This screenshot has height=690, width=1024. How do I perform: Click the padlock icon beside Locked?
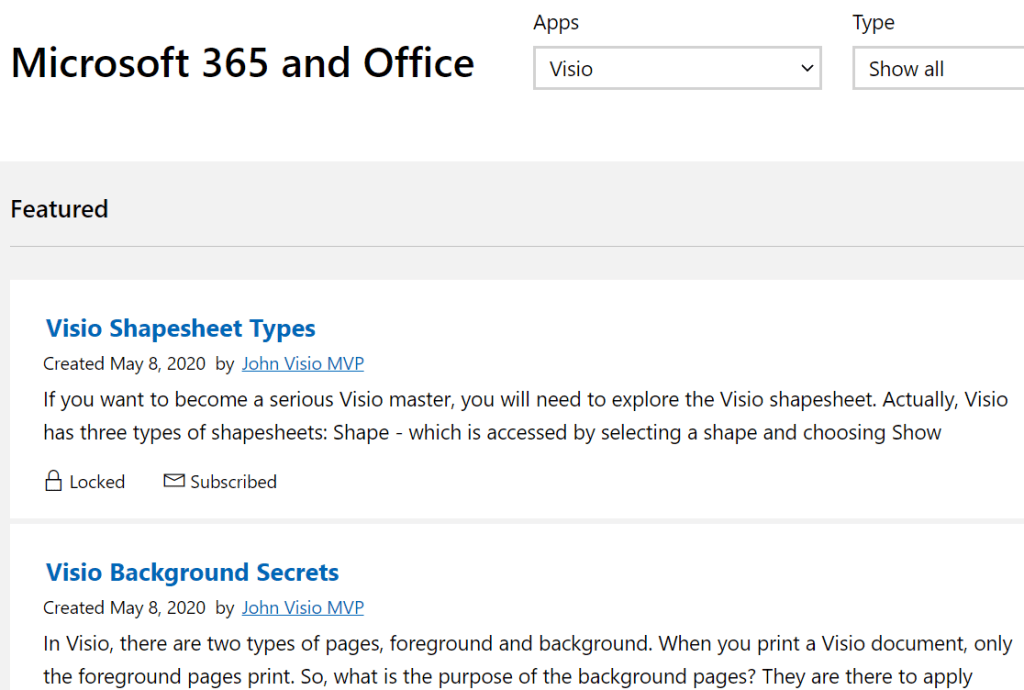point(54,481)
